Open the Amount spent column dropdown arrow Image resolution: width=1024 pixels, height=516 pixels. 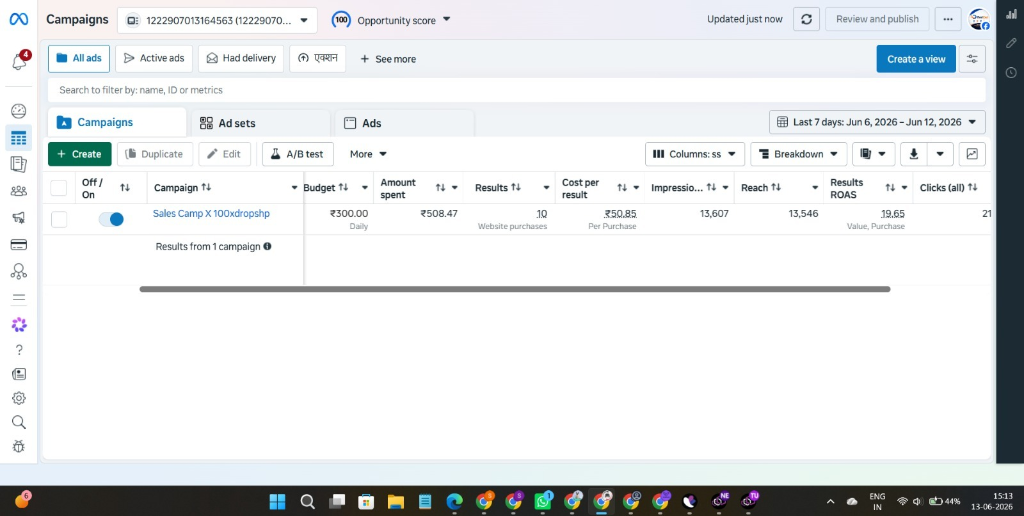(455, 188)
